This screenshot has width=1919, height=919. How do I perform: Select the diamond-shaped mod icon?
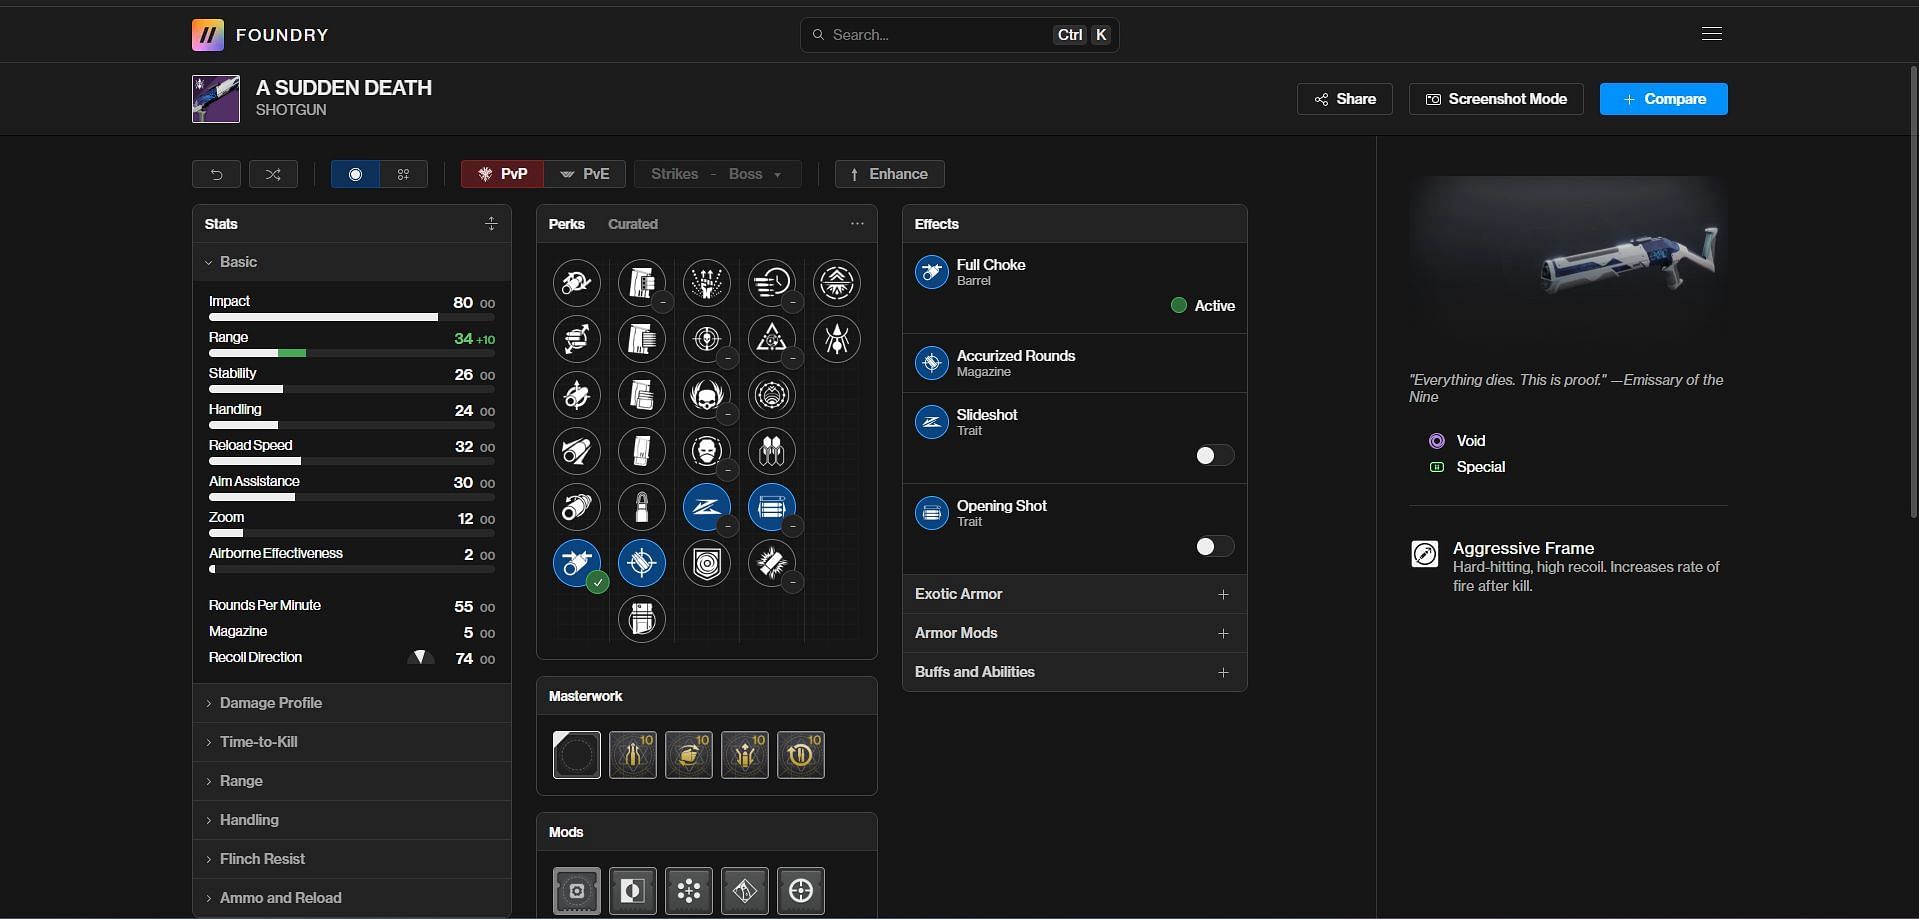(745, 891)
